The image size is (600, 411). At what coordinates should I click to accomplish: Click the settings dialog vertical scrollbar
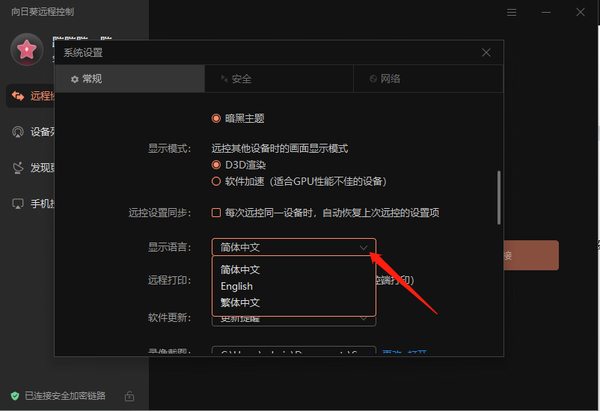pyautogui.click(x=497, y=200)
